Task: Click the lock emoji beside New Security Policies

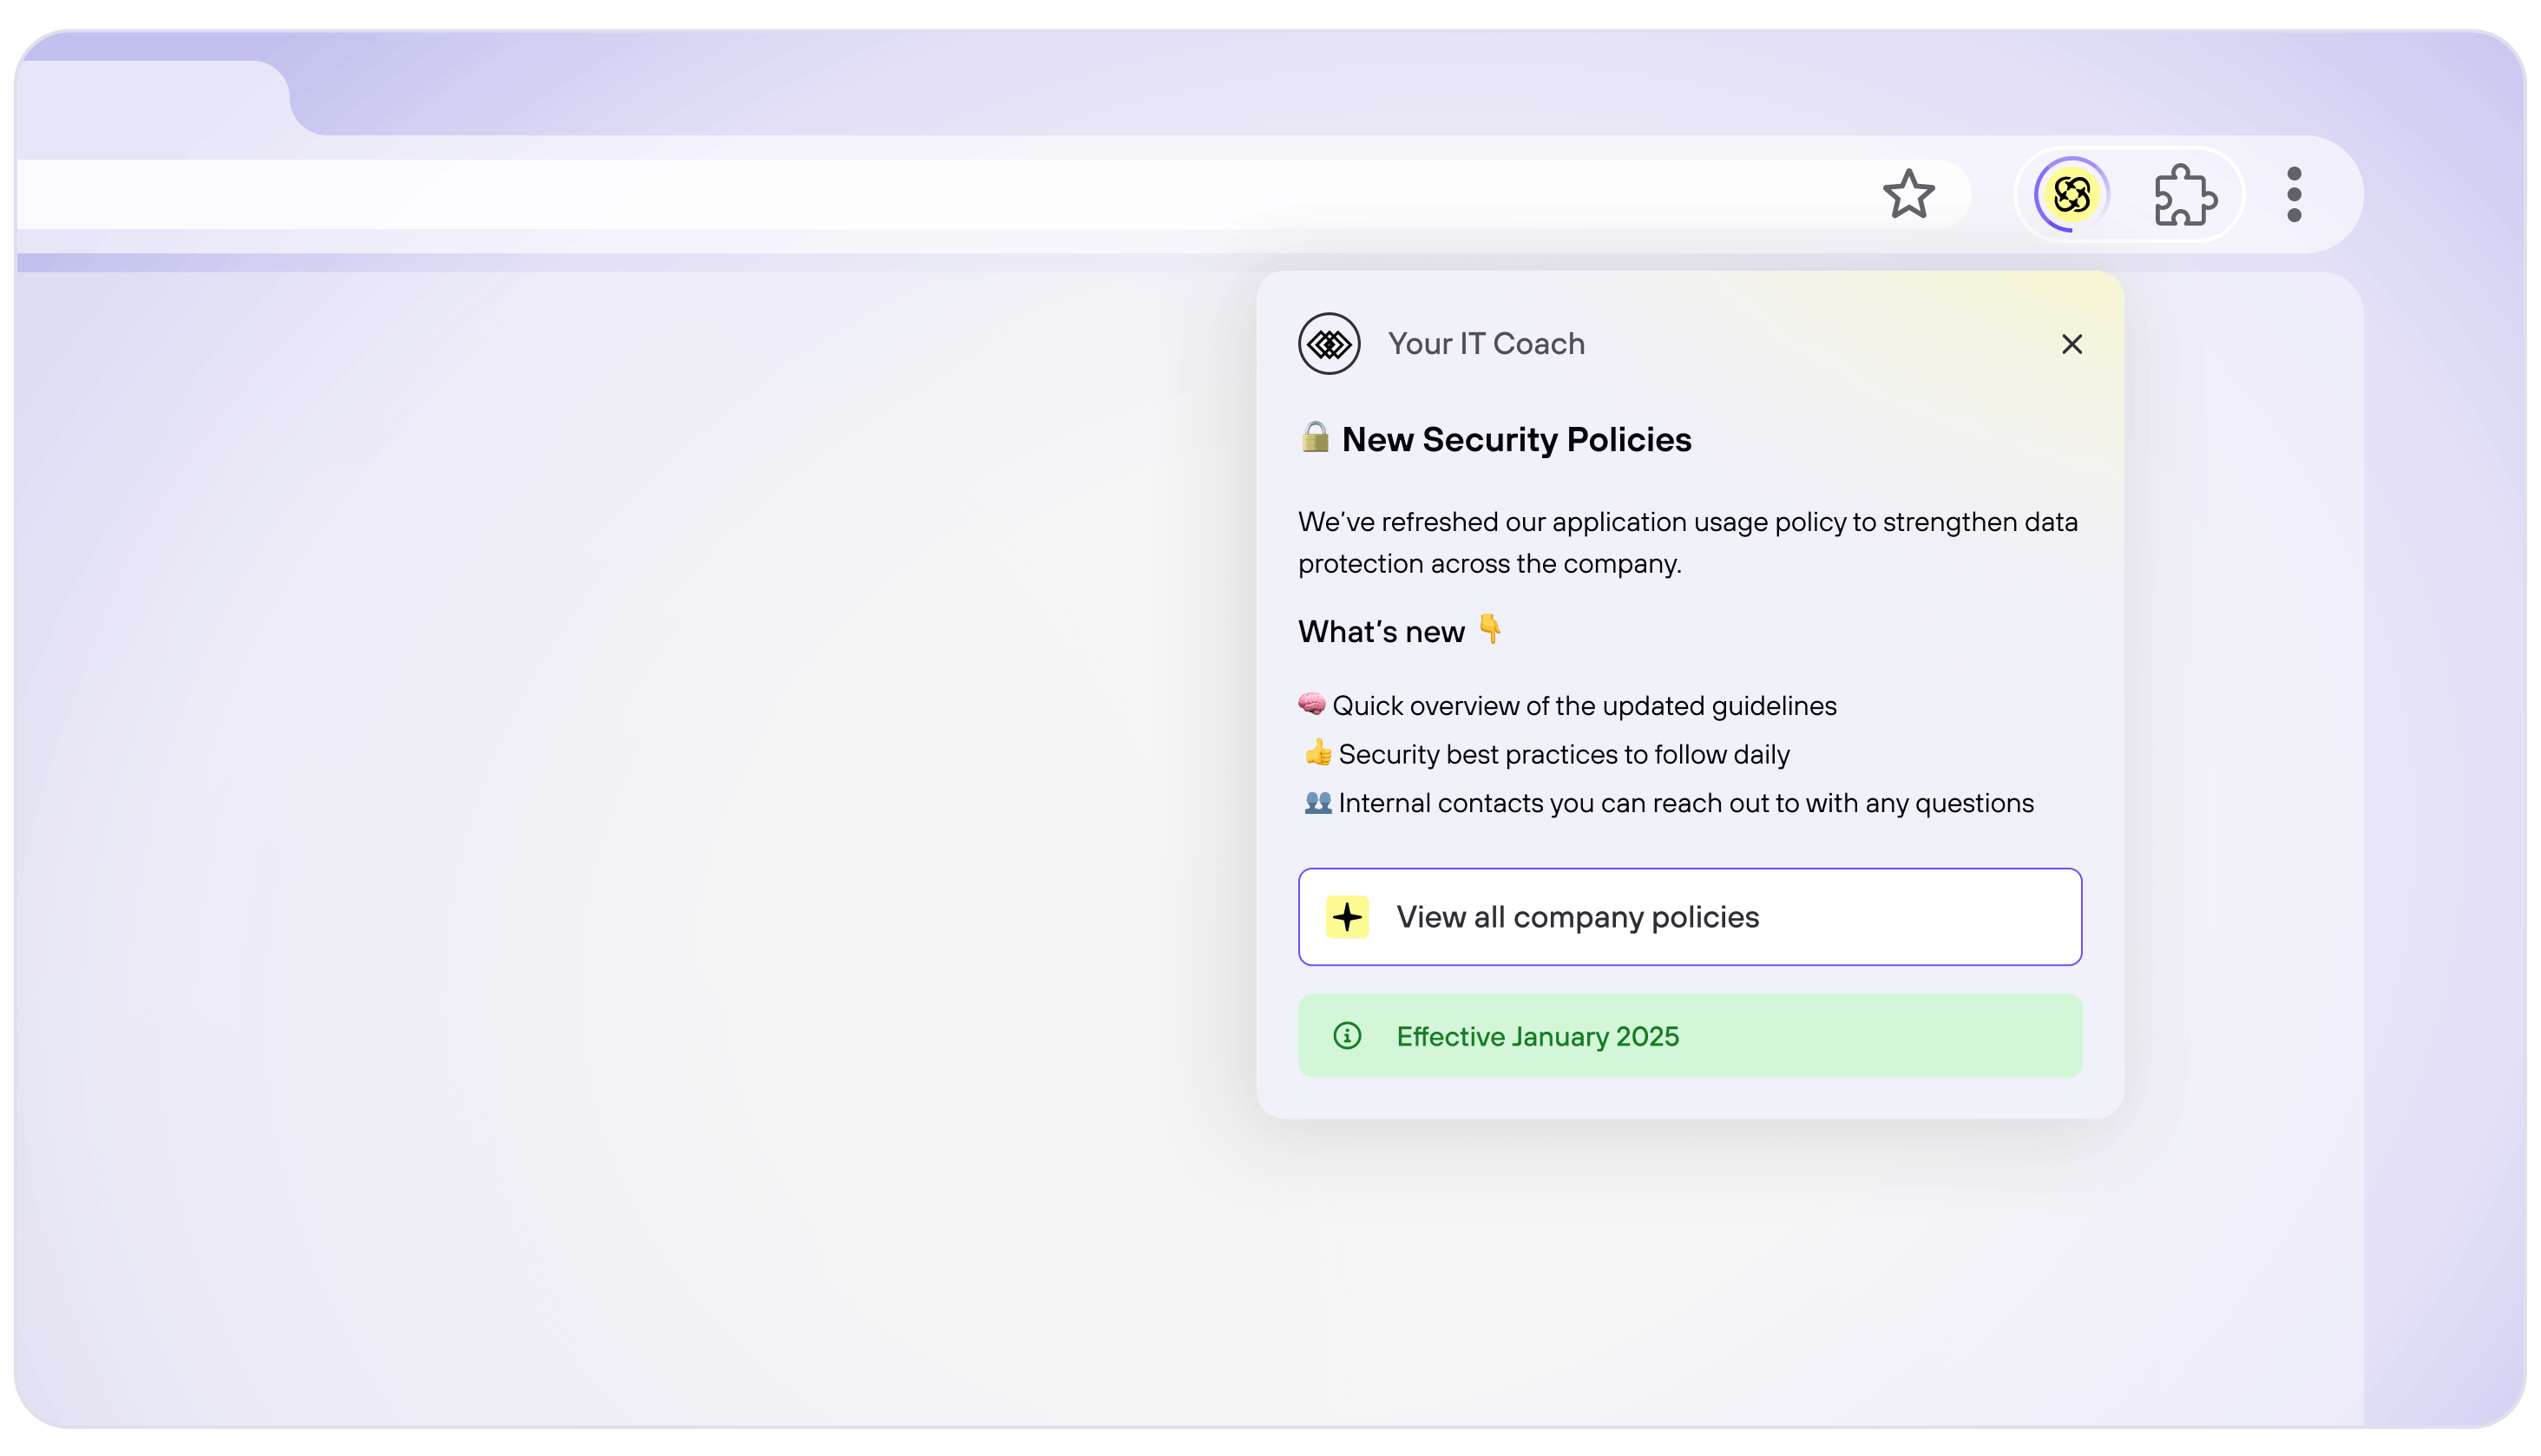Action: 1314,437
